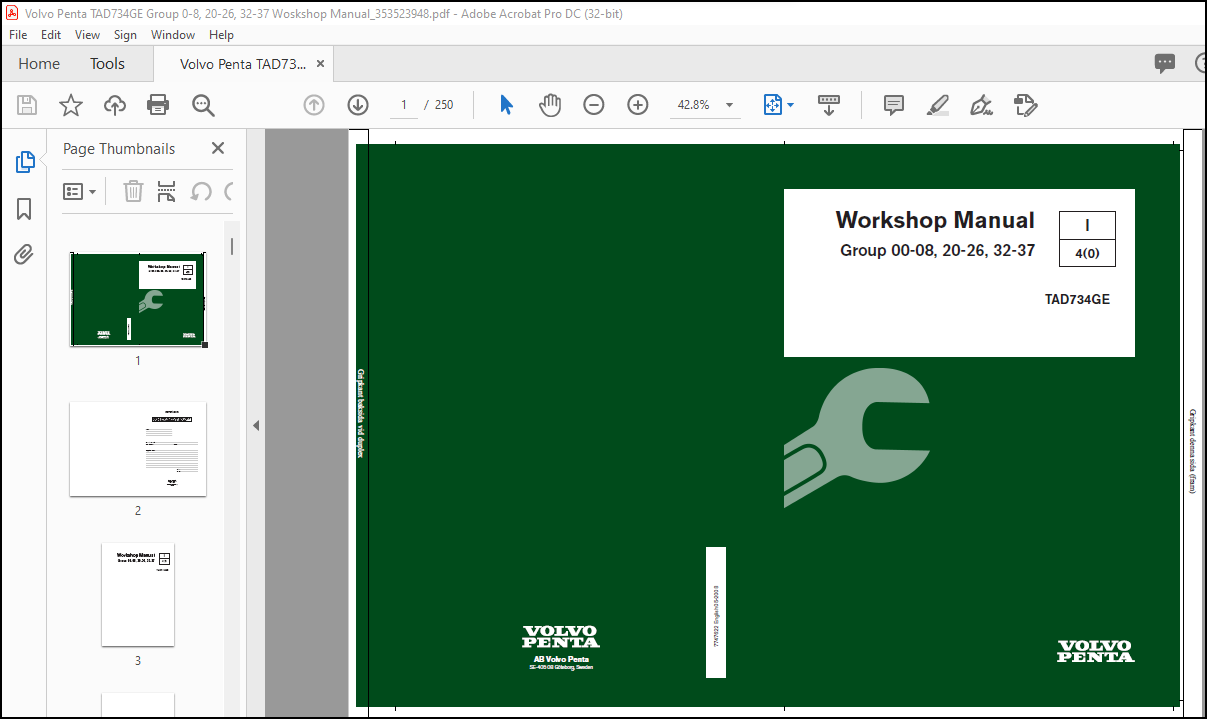Open the Sign document pen tool

coord(981,105)
